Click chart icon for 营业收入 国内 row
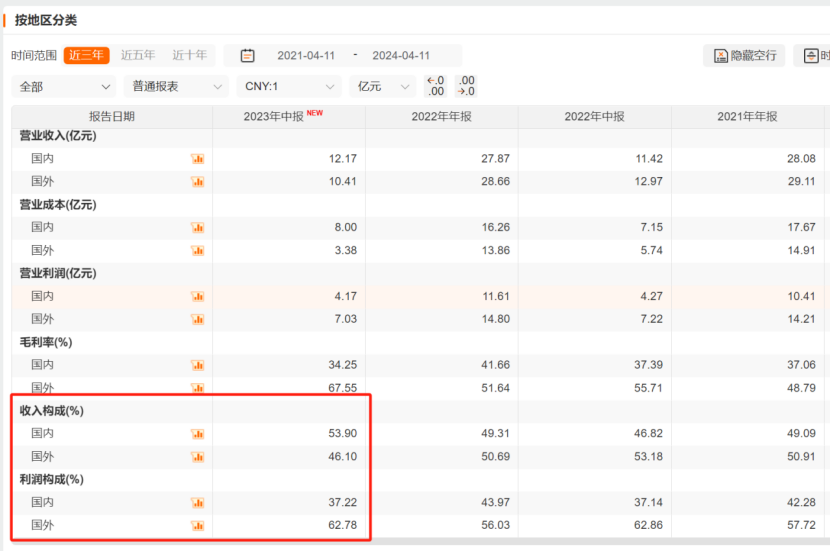This screenshot has width=830, height=552. tap(198, 159)
